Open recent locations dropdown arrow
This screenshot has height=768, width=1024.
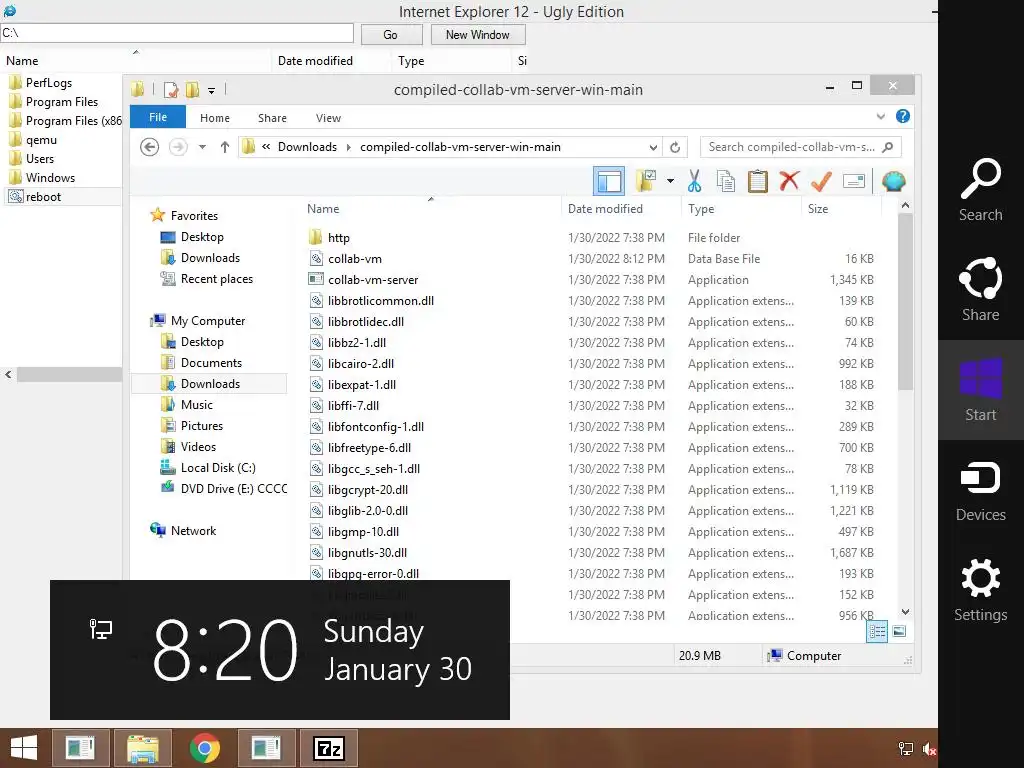tap(202, 147)
